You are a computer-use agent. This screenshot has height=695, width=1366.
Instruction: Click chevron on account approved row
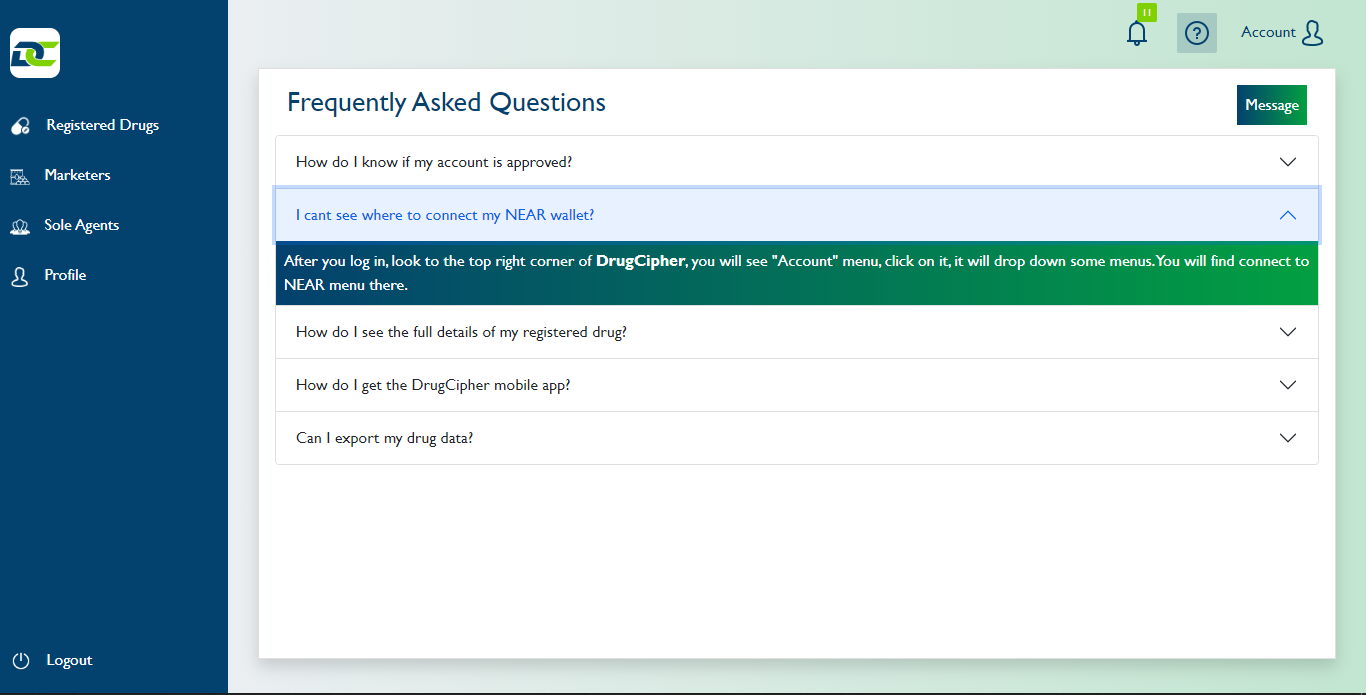coord(1288,162)
